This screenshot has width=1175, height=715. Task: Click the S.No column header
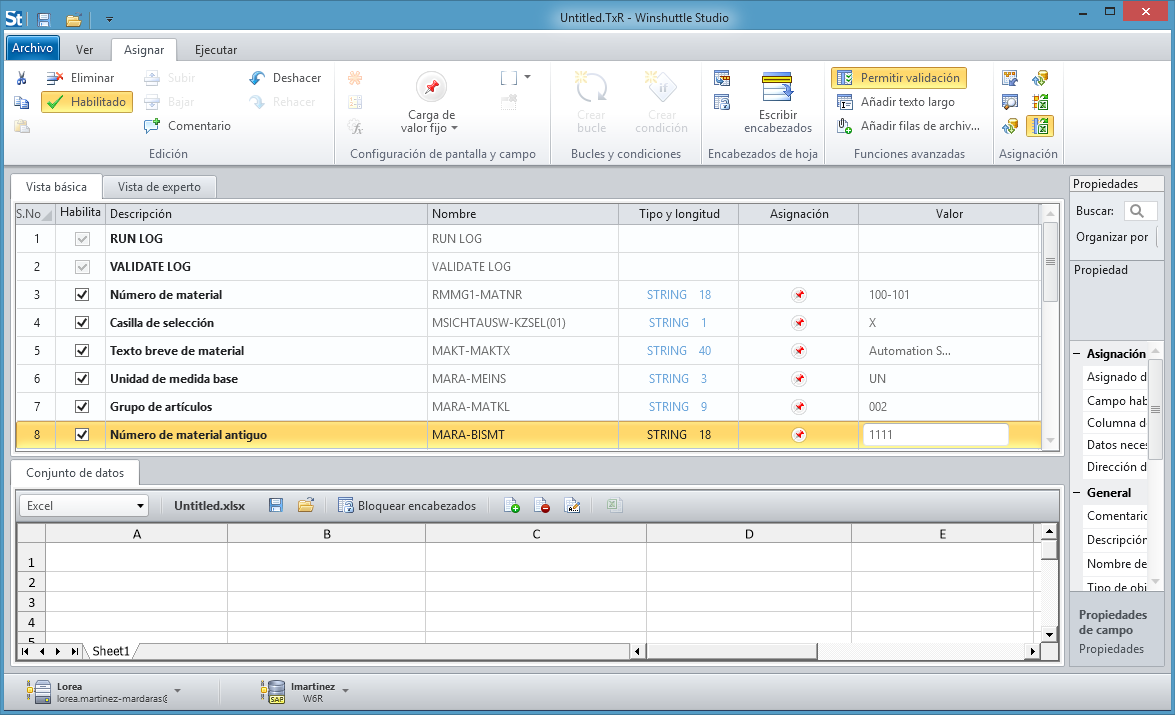(34, 214)
